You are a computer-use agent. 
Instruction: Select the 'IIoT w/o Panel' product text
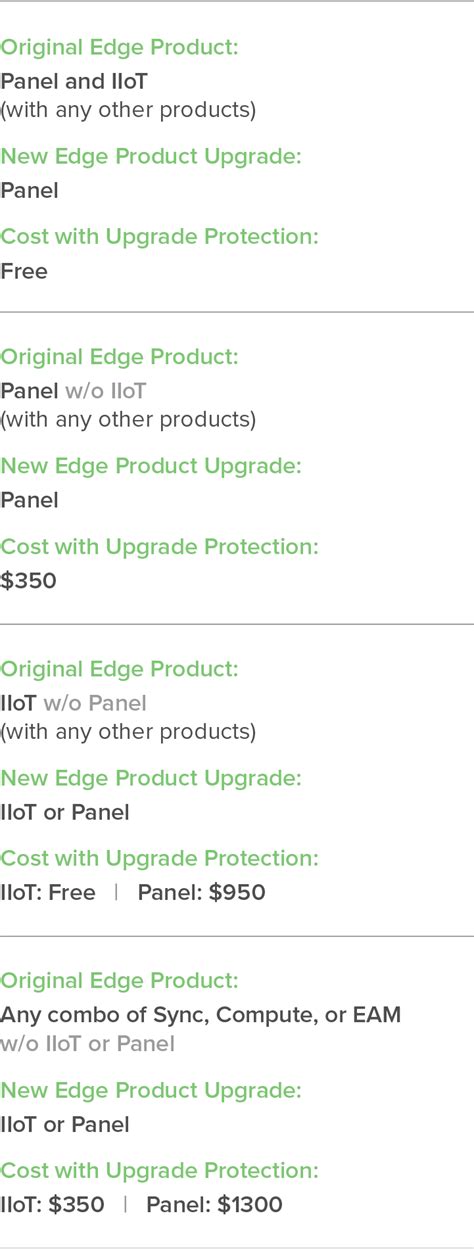pyautogui.click(x=73, y=703)
